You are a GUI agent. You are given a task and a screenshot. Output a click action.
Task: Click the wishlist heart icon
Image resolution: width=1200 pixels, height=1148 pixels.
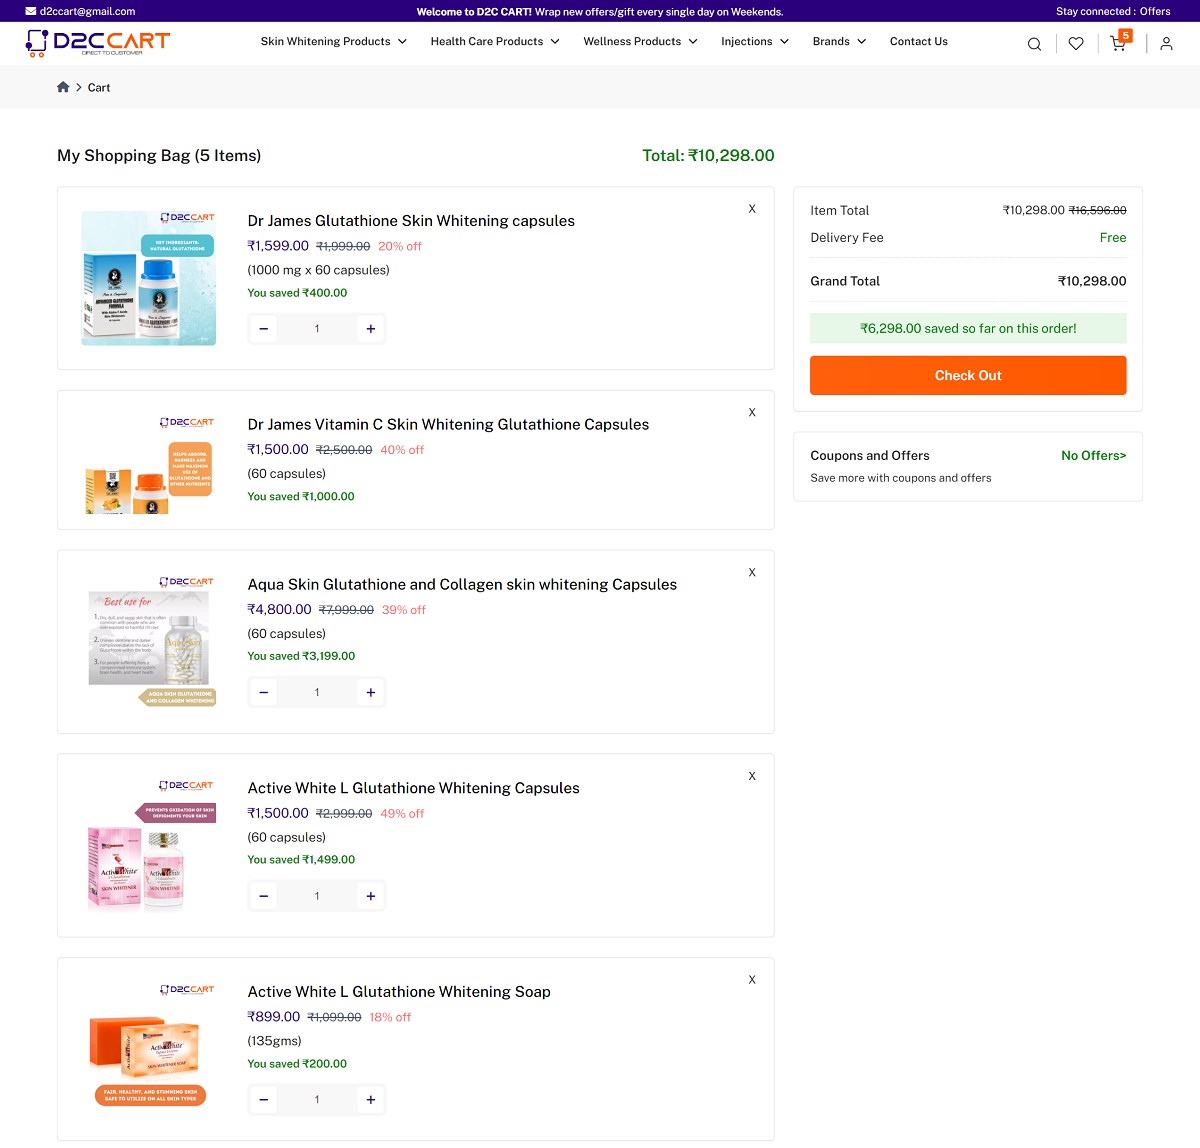pos(1075,43)
